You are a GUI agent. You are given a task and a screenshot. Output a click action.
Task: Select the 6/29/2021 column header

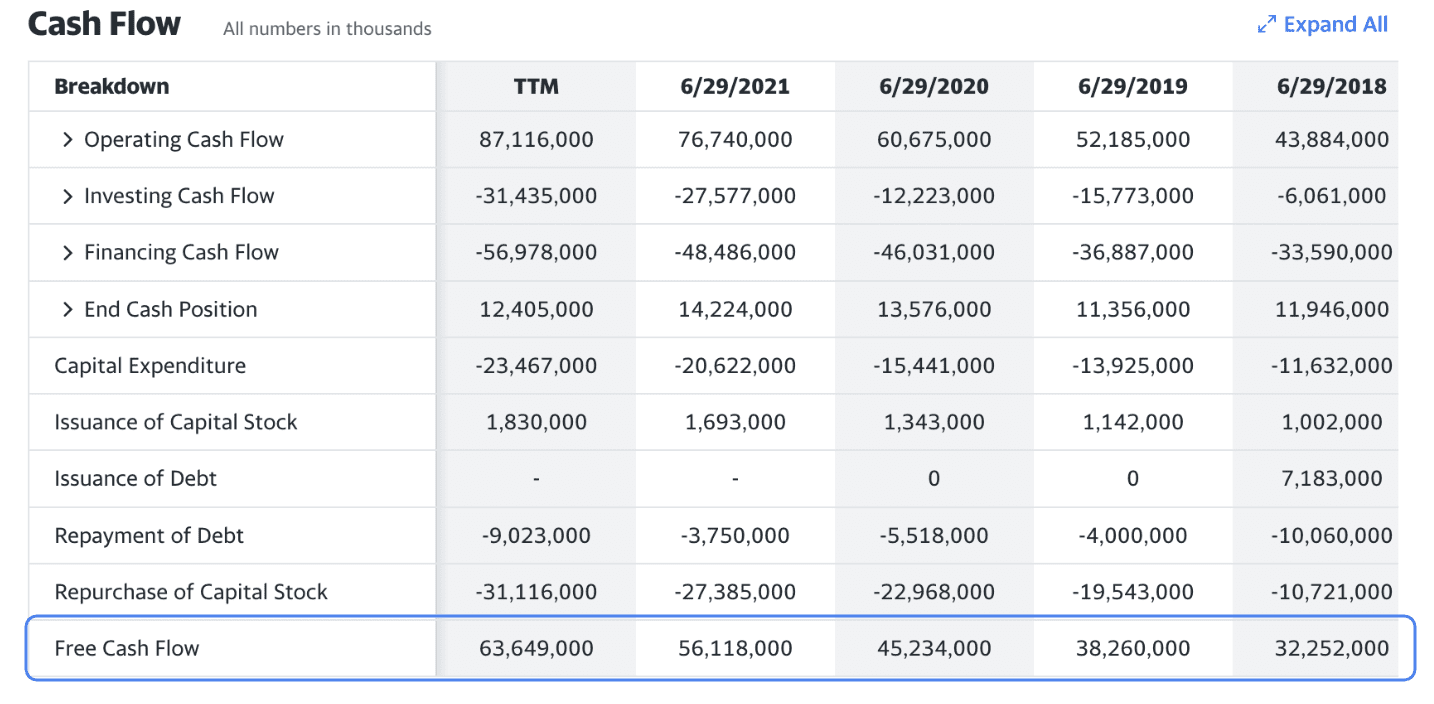click(x=734, y=87)
